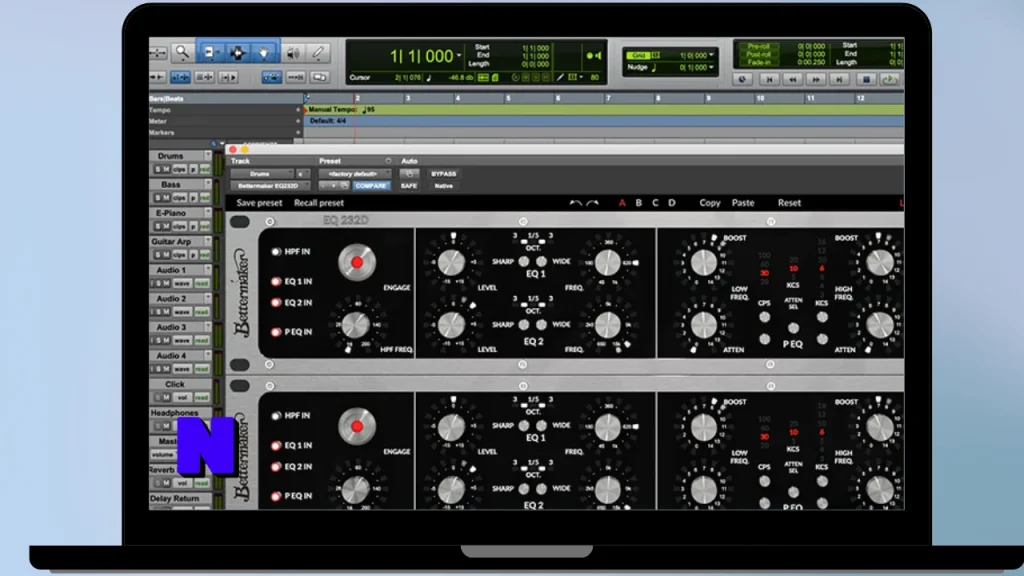The image size is (1024, 576).
Task: Toggle EQ 2 IN on top unit
Action: (276, 303)
